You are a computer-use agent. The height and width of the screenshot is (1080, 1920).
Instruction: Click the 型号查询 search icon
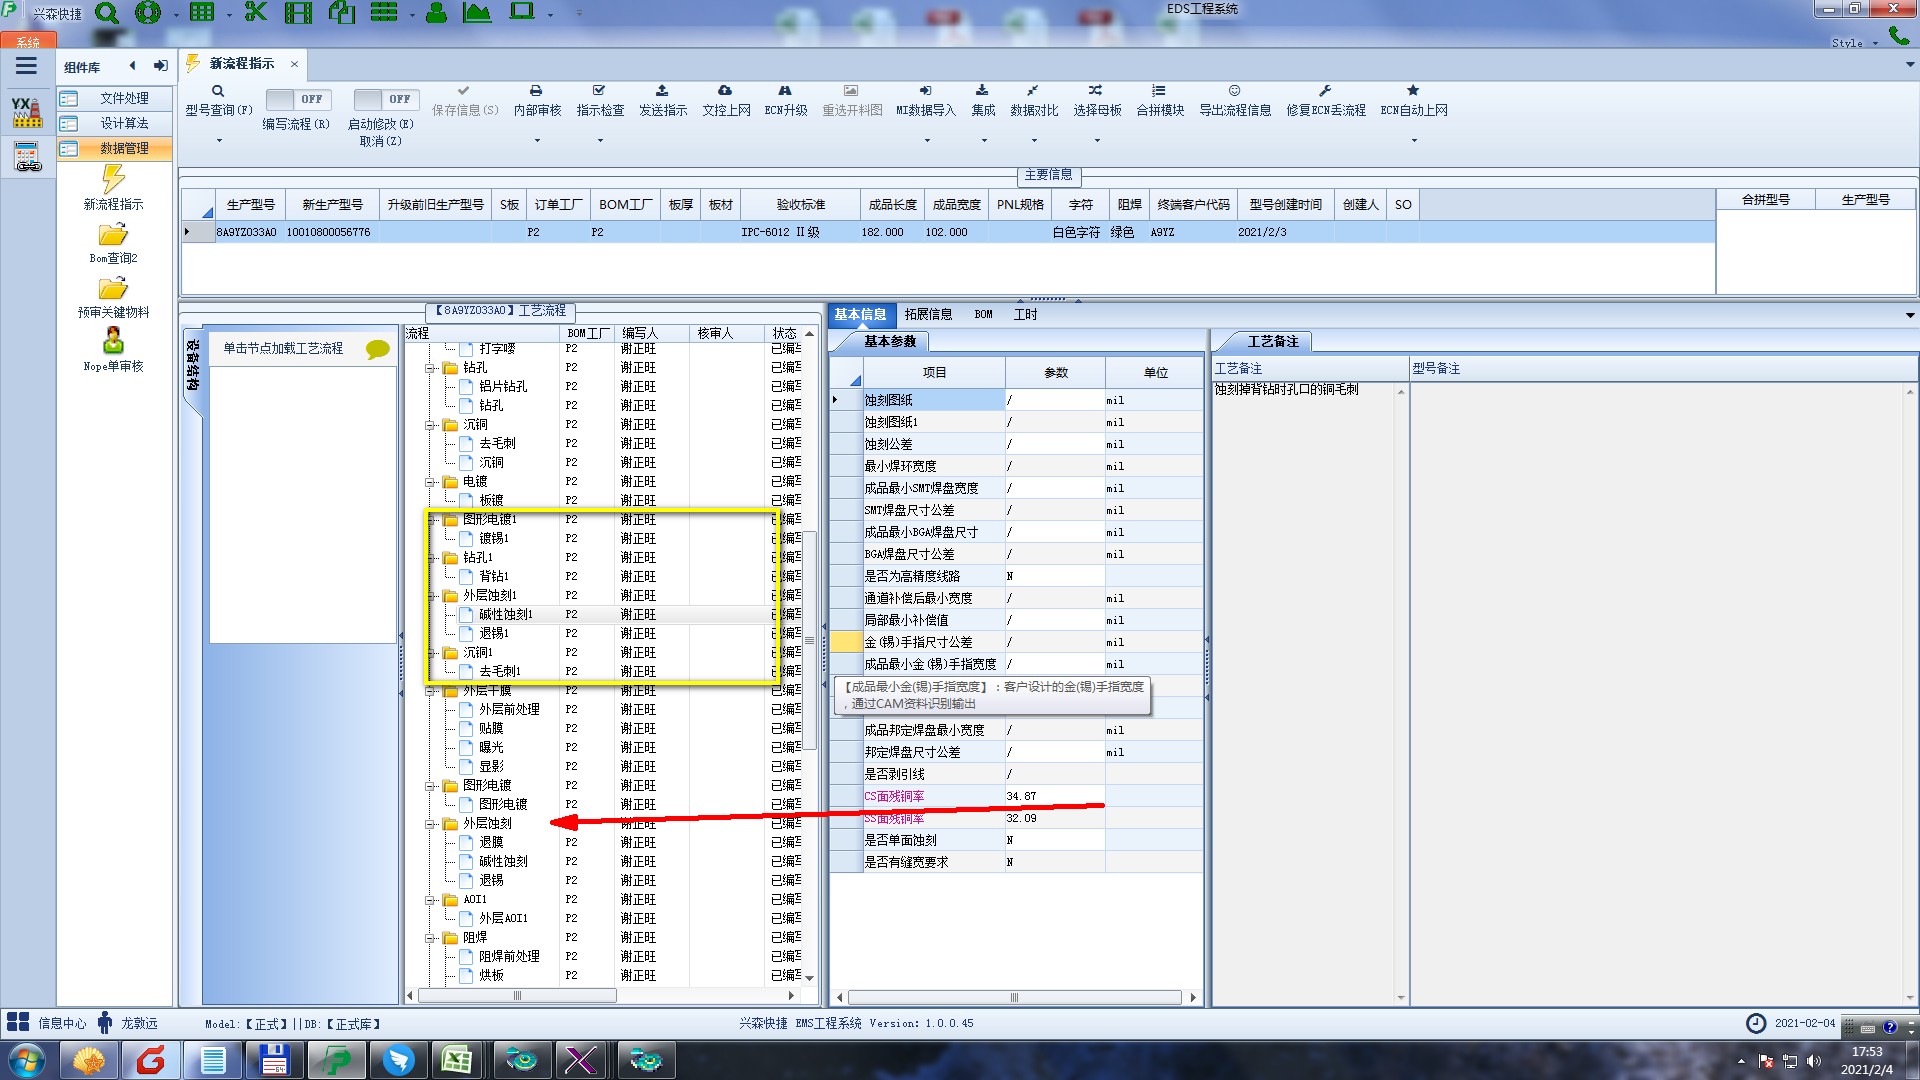(217, 91)
